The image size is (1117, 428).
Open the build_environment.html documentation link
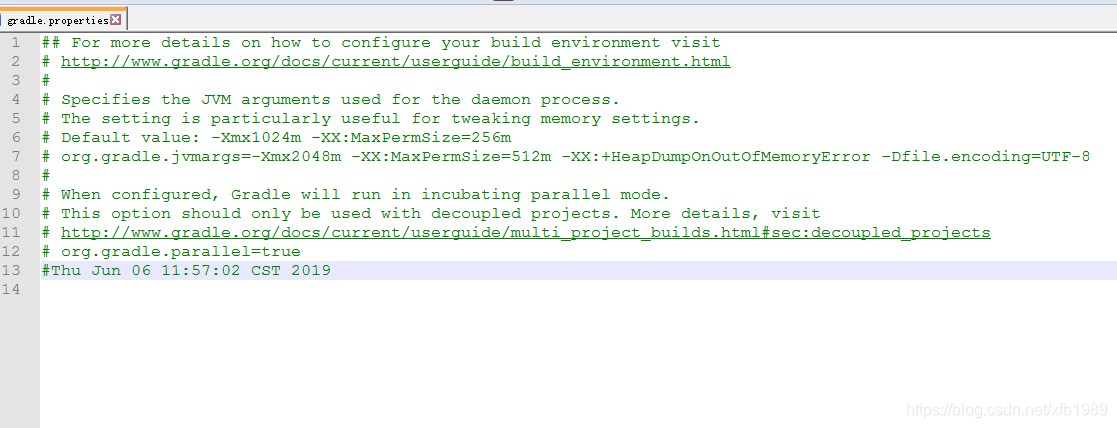395,61
